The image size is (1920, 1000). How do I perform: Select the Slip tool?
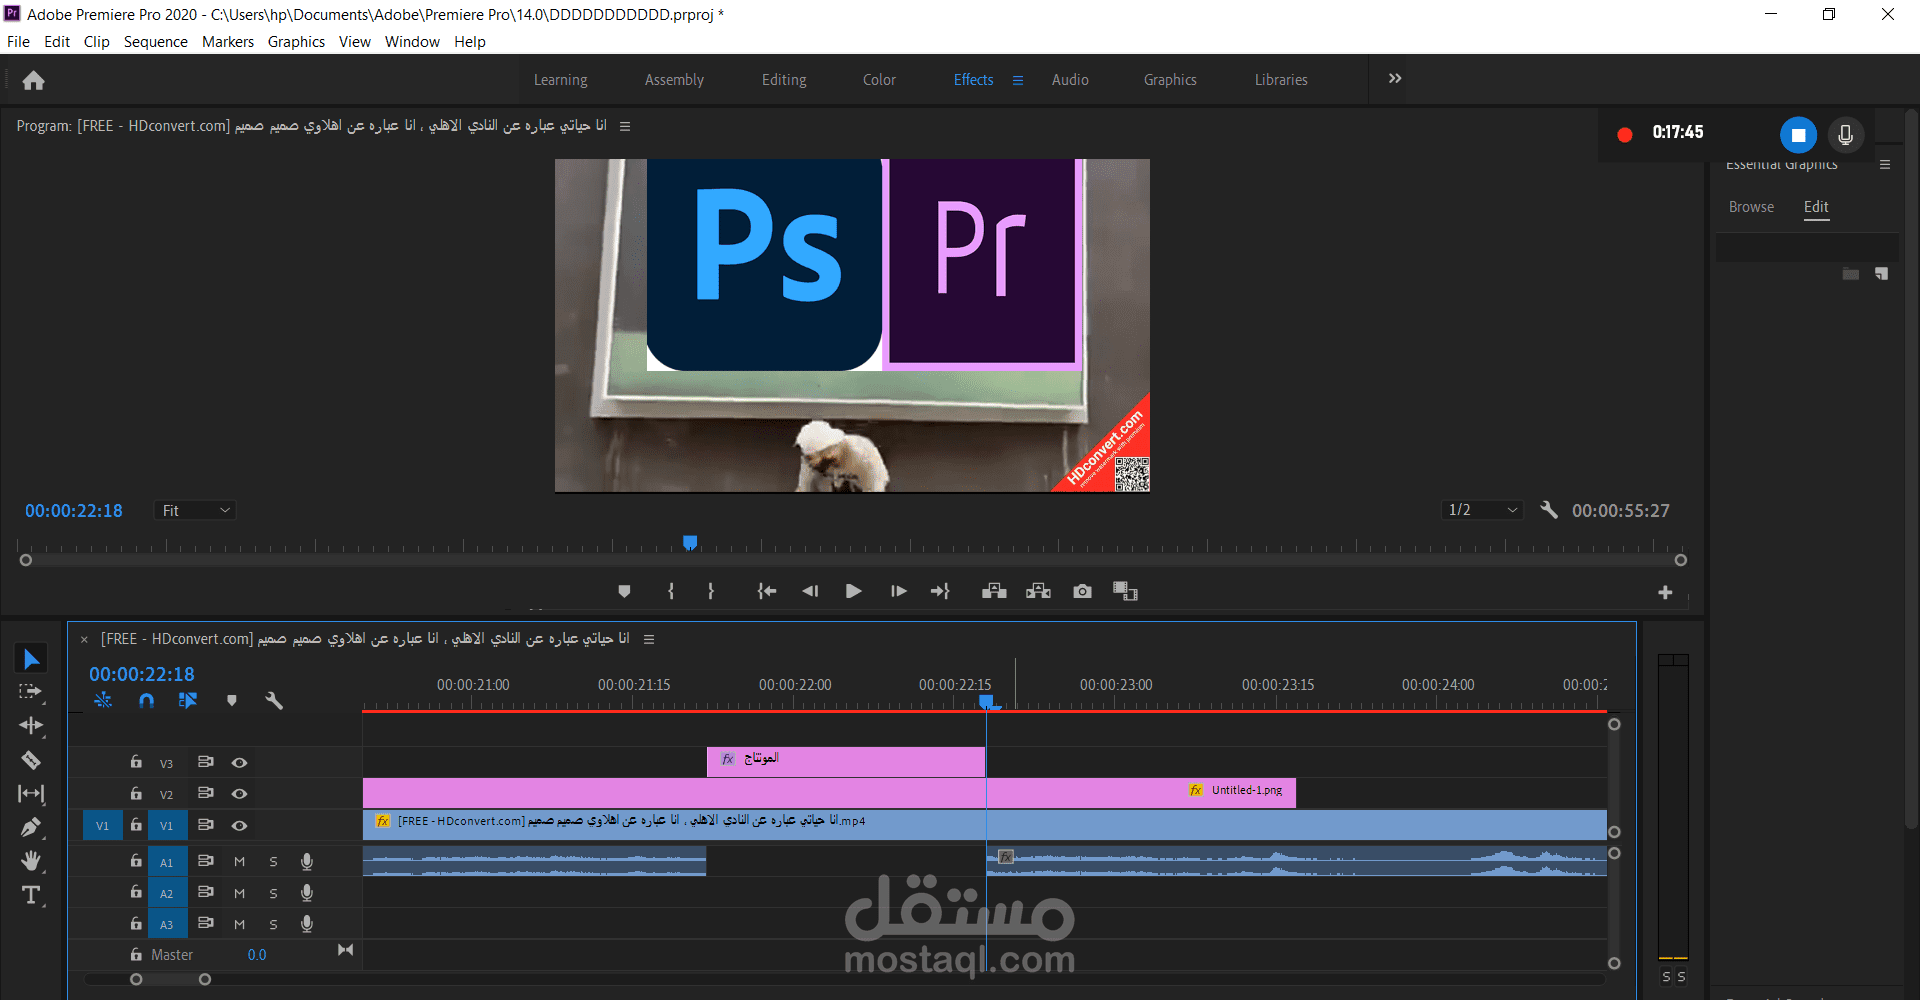[x=31, y=794]
